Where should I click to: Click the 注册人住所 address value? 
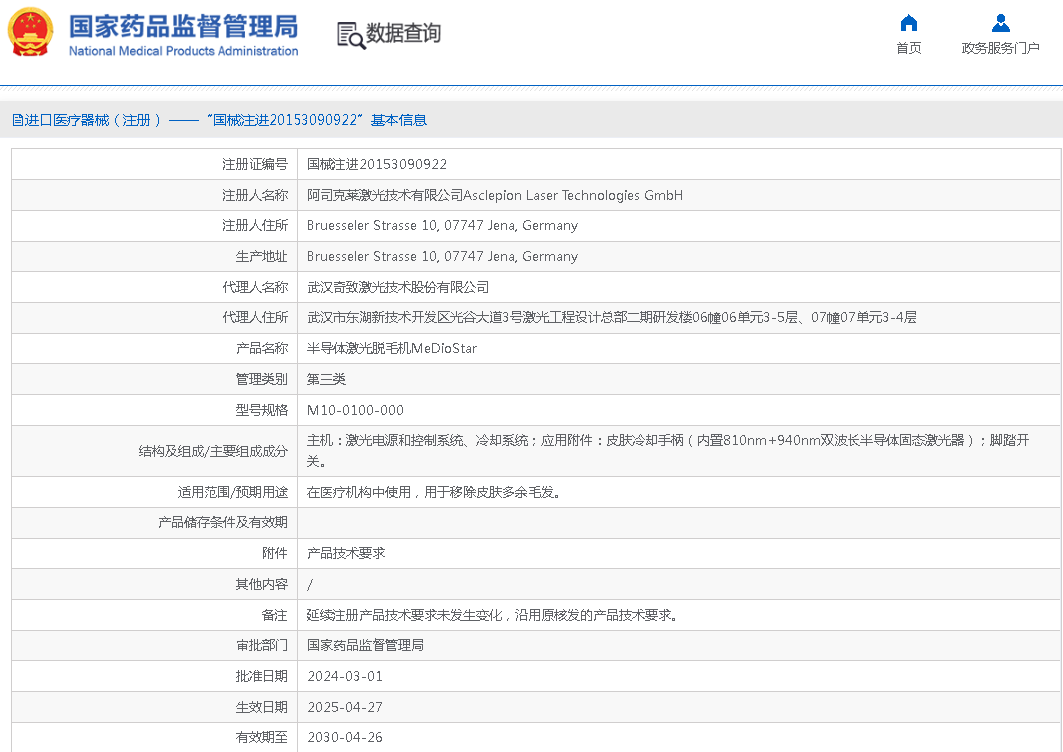(442, 225)
